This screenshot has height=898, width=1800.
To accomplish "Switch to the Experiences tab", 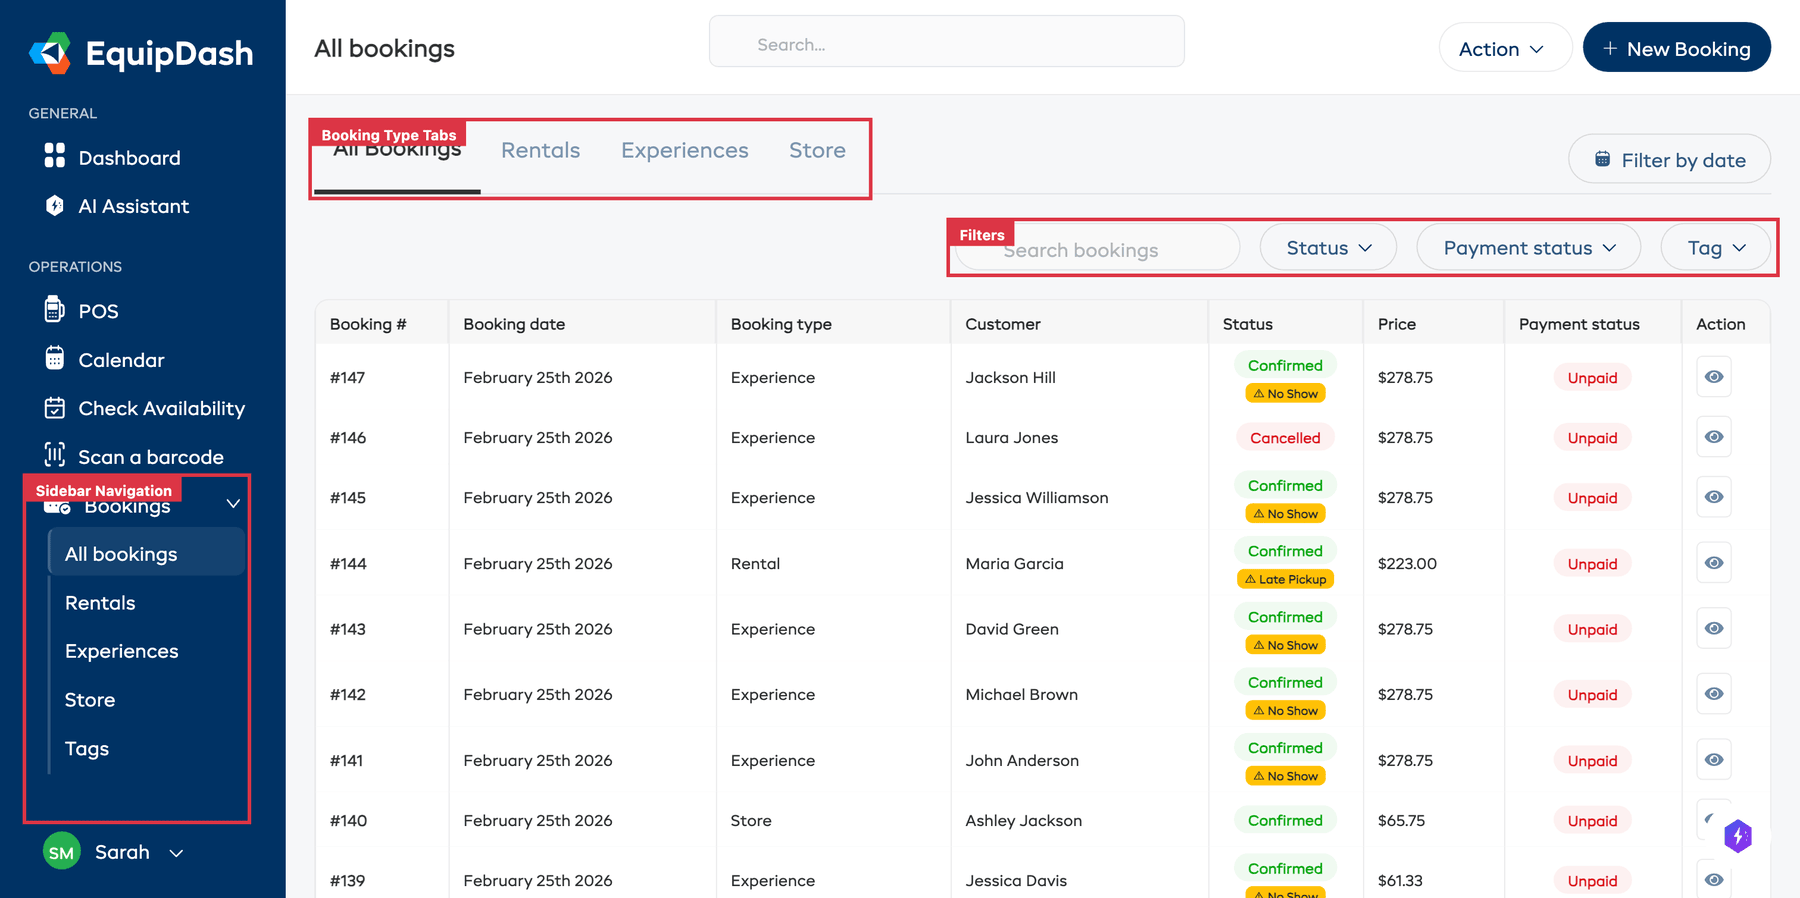I will [x=685, y=150].
